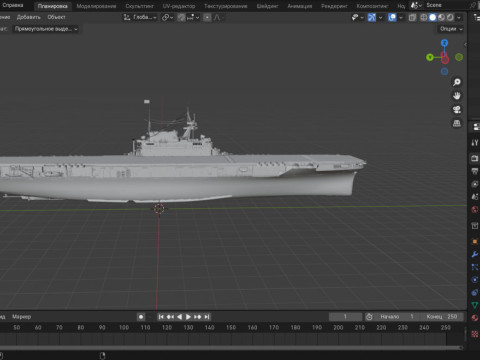Image resolution: width=480 pixels, height=360 pixels.
Task: Open object visibility and selectability dropdown
Action: coord(357,17)
